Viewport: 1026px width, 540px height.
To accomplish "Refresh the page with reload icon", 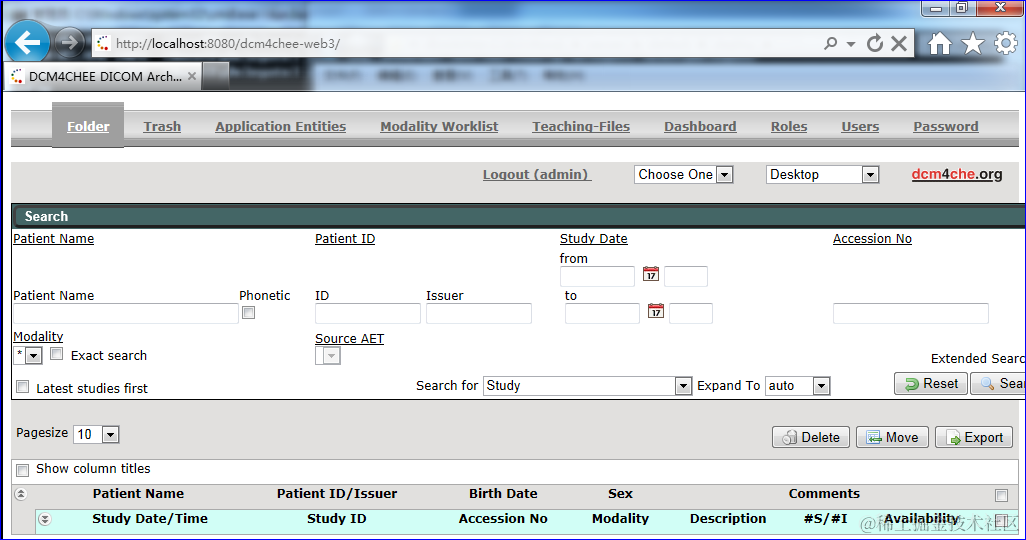I will click(875, 43).
